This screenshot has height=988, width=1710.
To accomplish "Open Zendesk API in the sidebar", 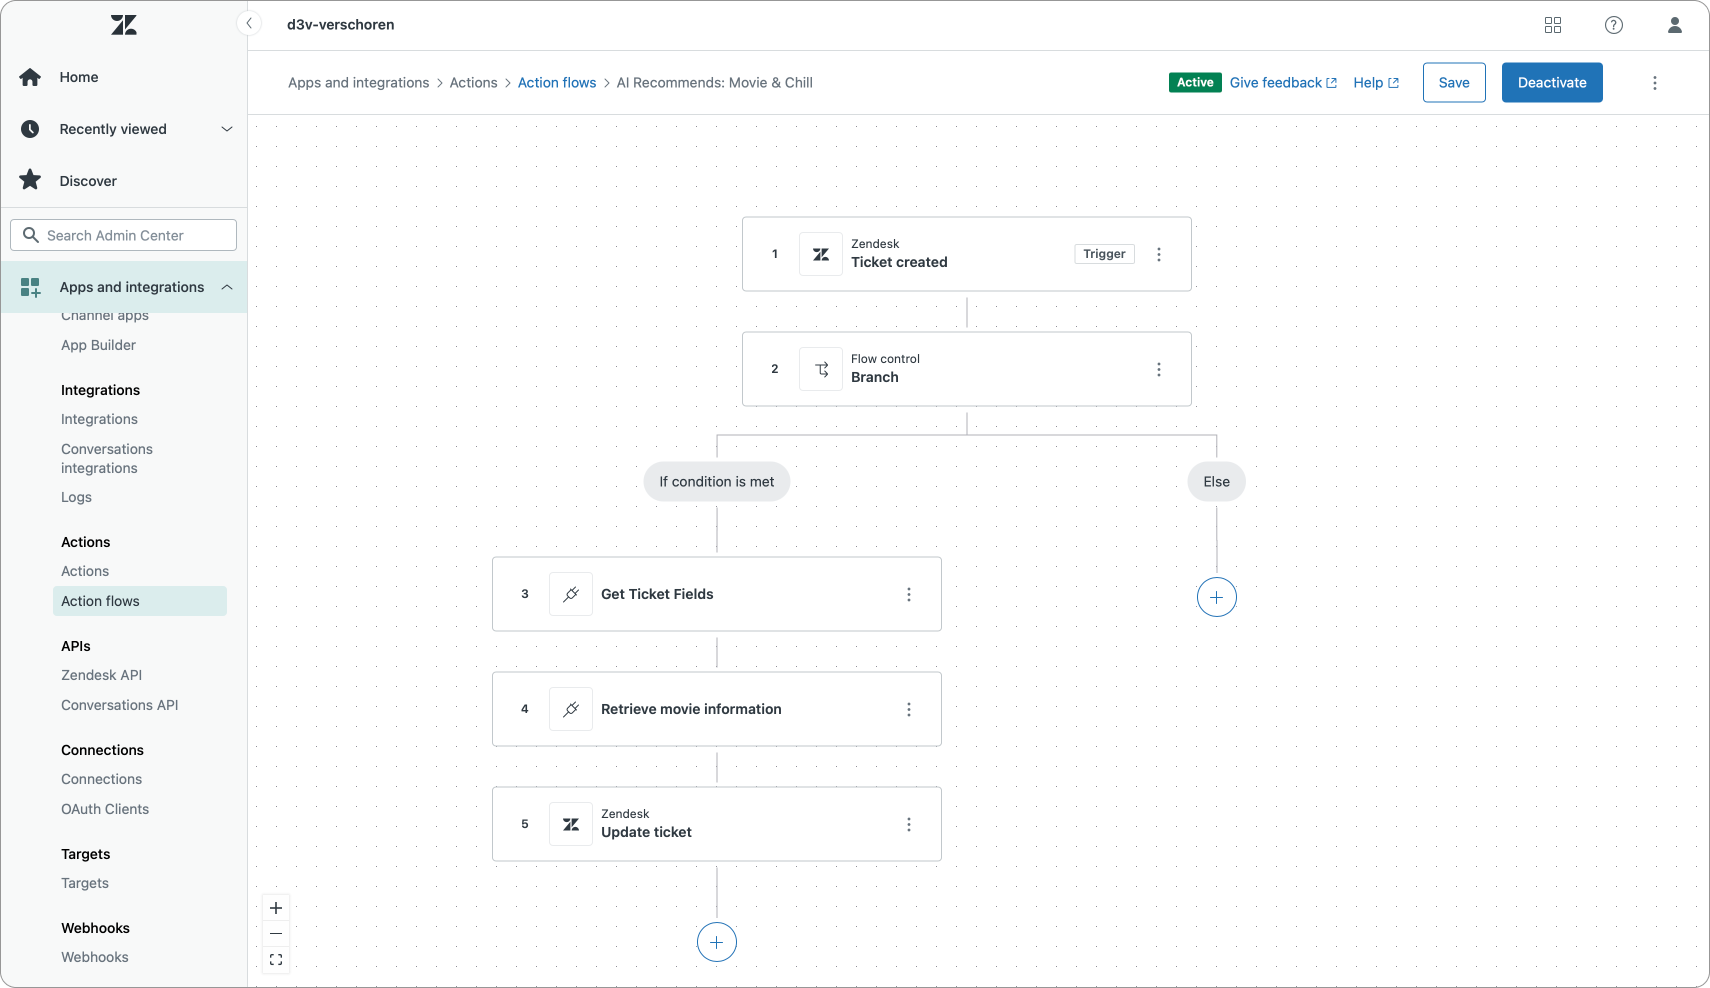I will pos(101,675).
